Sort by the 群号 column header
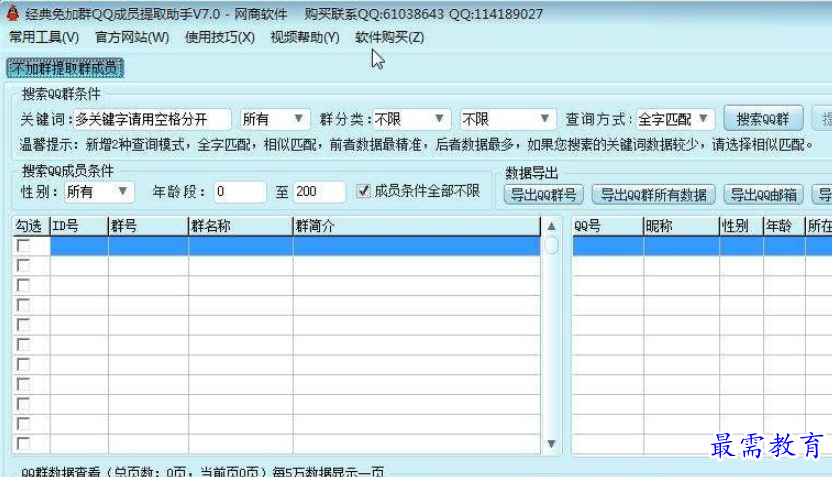Viewport: 832px width, 477px height. point(149,226)
